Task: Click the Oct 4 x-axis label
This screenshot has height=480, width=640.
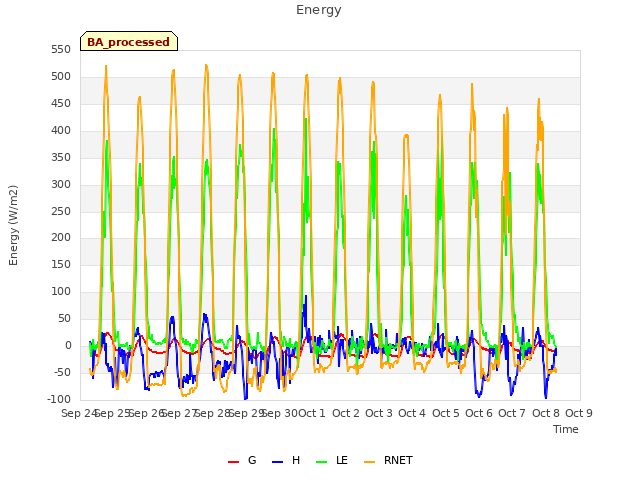Action: pyautogui.click(x=412, y=413)
